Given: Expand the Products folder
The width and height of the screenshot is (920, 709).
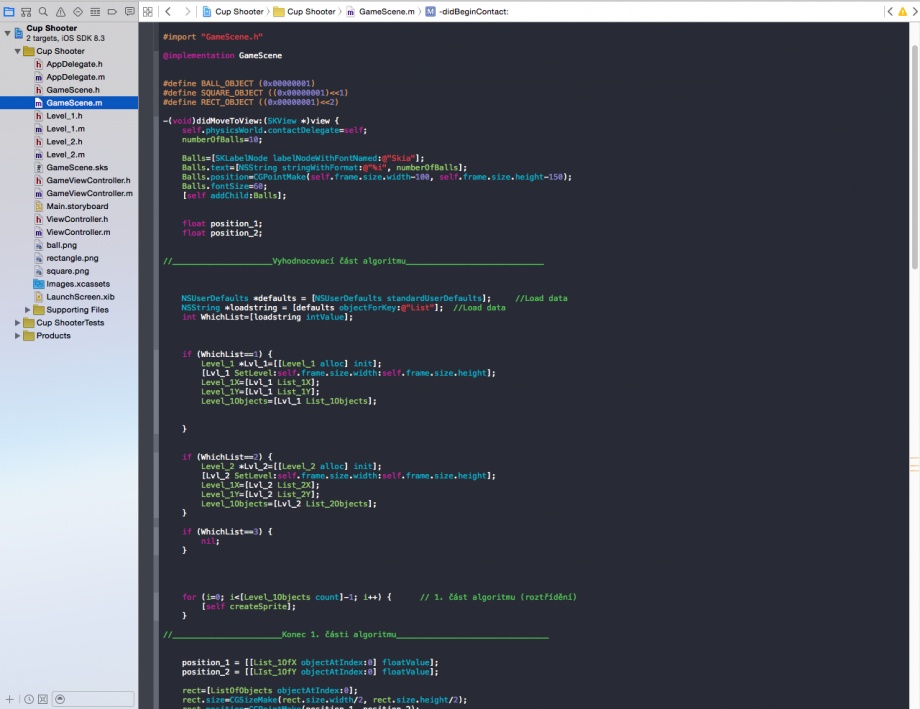Looking at the screenshot, I should tap(18, 336).
